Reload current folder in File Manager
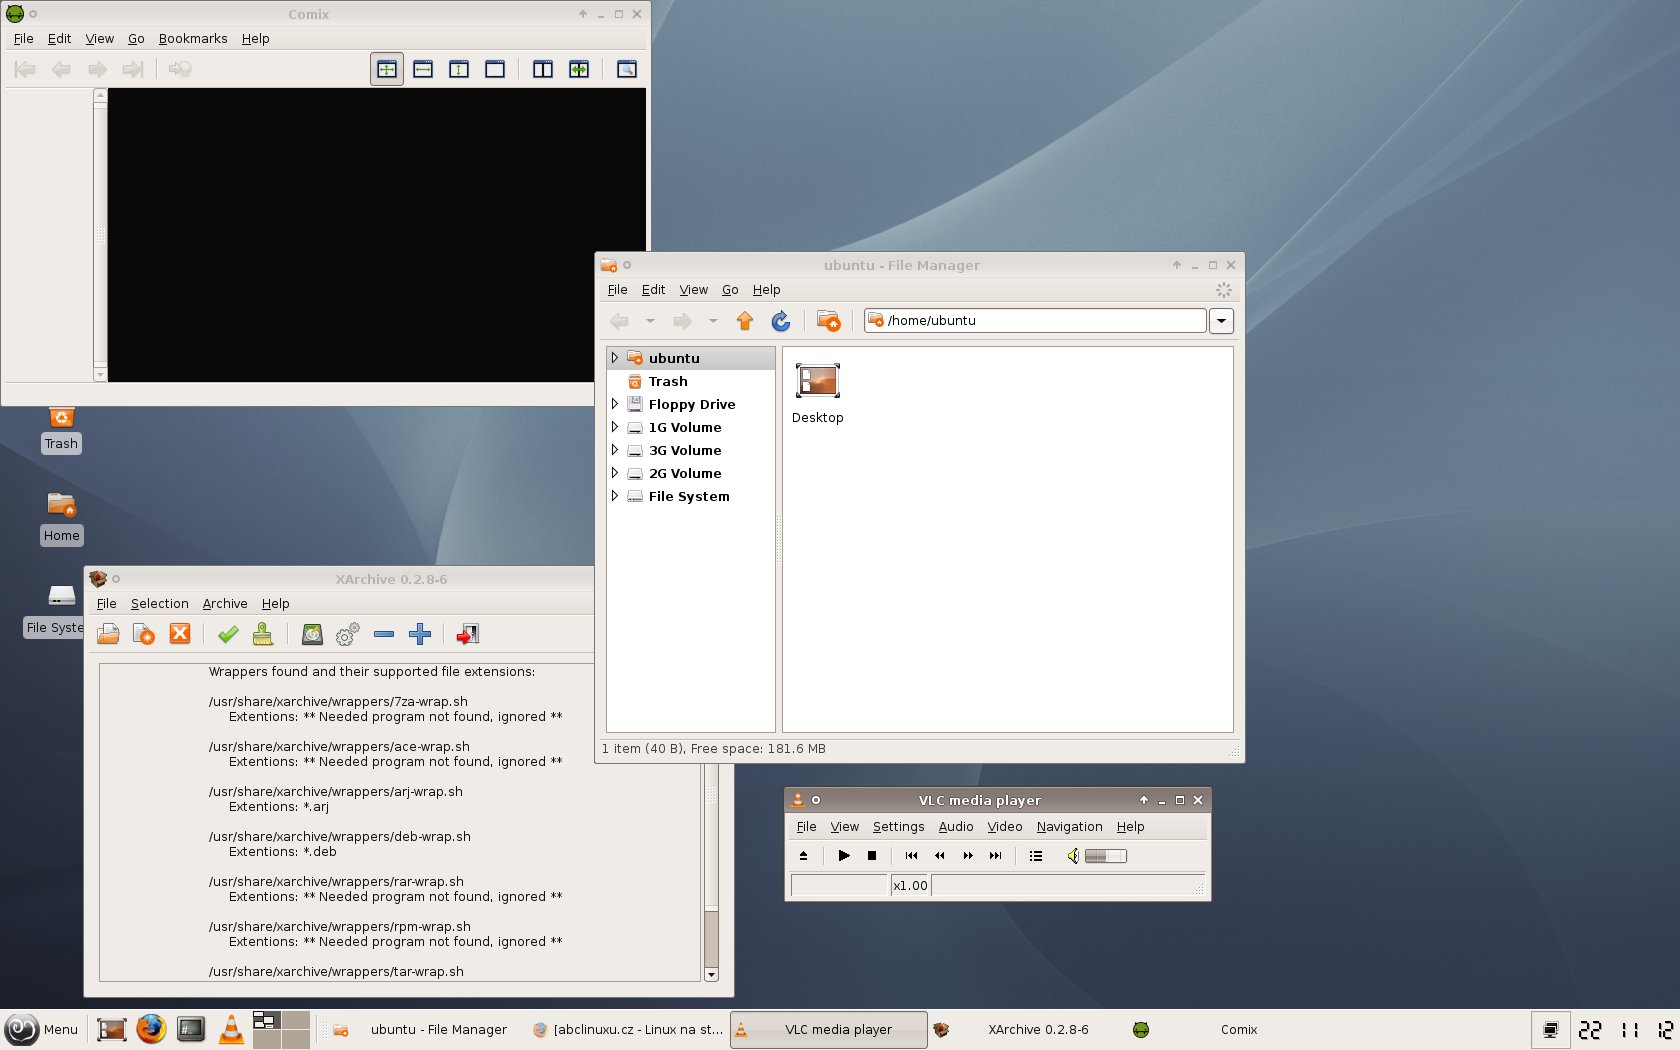The height and width of the screenshot is (1050, 1680). pyautogui.click(x=781, y=321)
